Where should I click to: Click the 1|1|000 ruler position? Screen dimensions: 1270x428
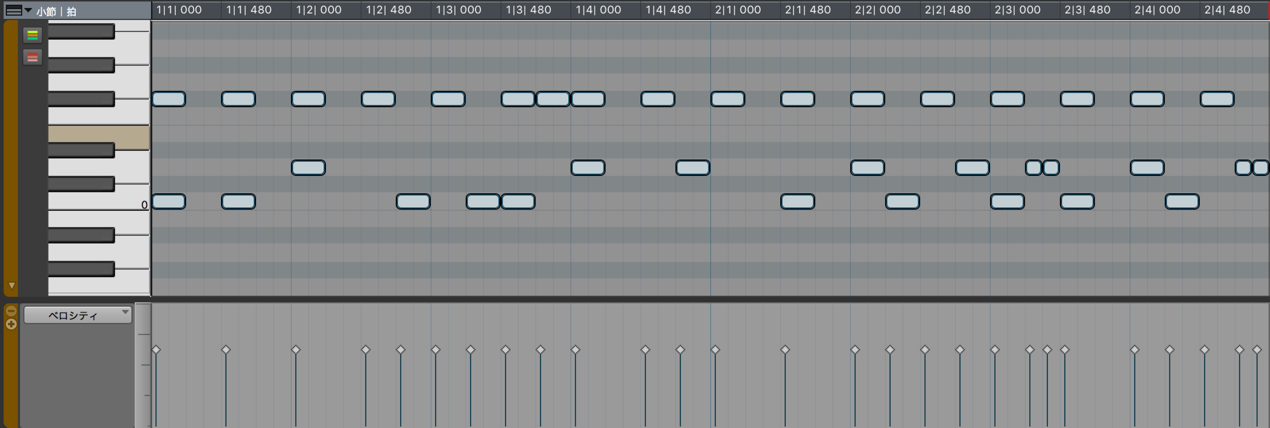coord(179,10)
